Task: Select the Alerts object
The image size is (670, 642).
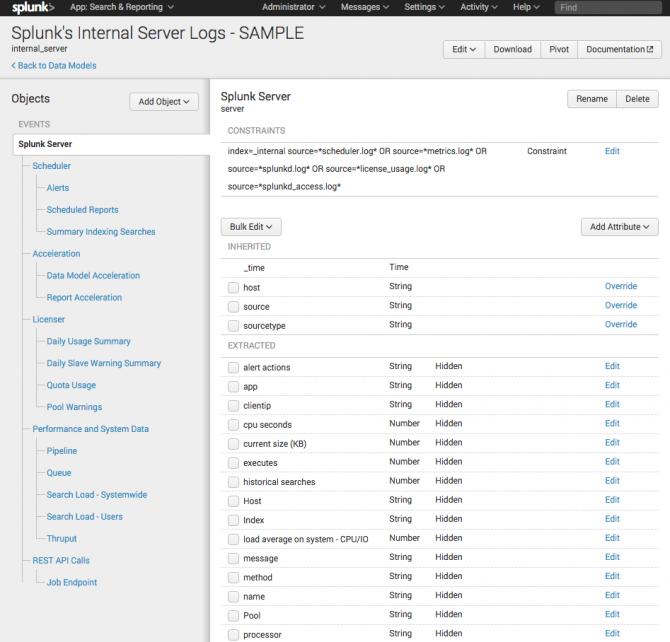Action: (x=58, y=188)
